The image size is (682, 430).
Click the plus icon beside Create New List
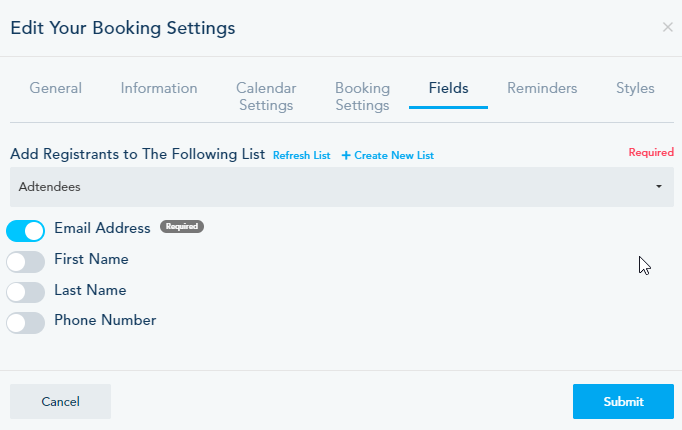[346, 156]
